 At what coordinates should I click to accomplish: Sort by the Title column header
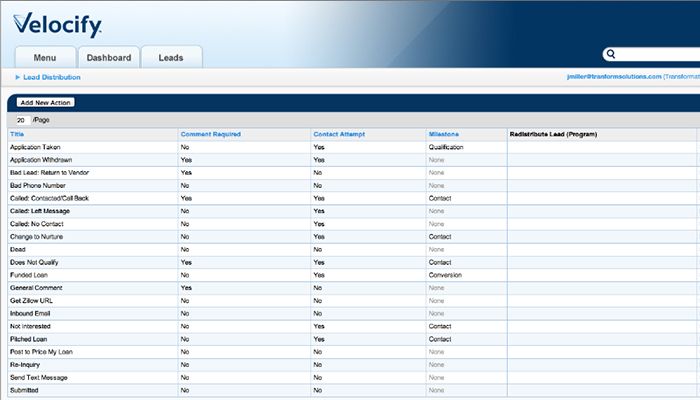pyautogui.click(x=17, y=133)
